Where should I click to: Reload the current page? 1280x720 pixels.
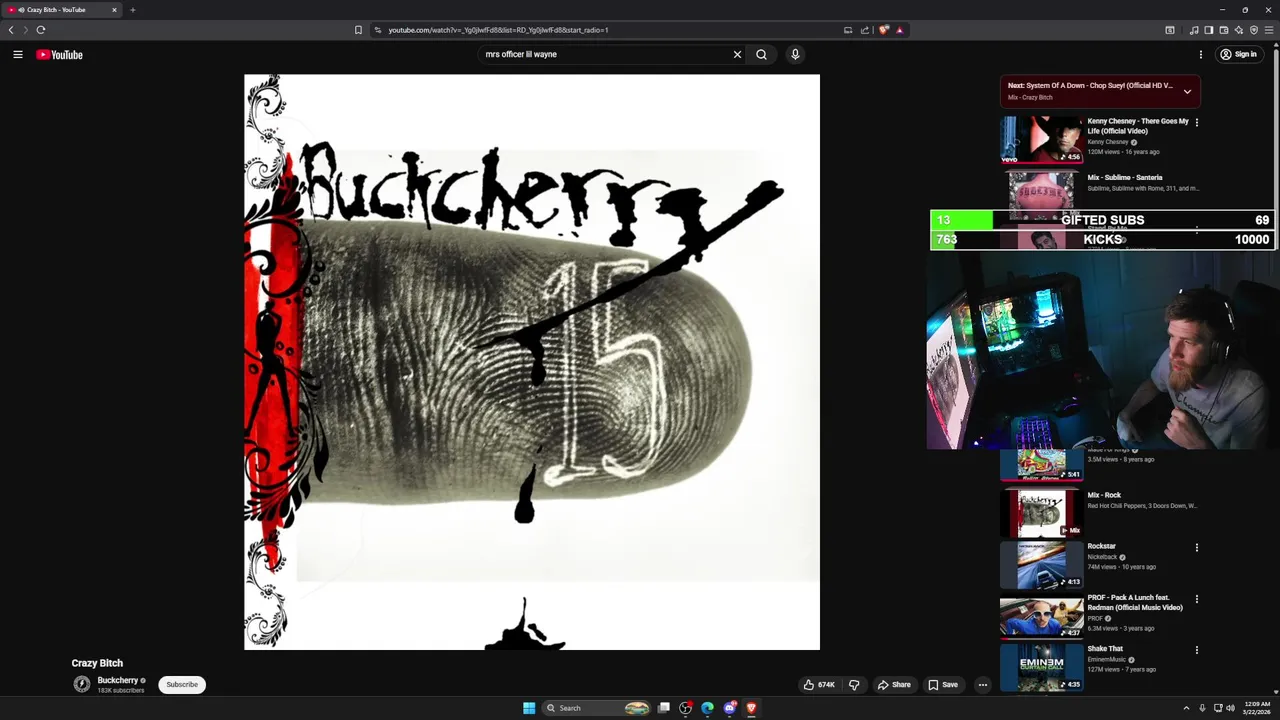point(41,30)
